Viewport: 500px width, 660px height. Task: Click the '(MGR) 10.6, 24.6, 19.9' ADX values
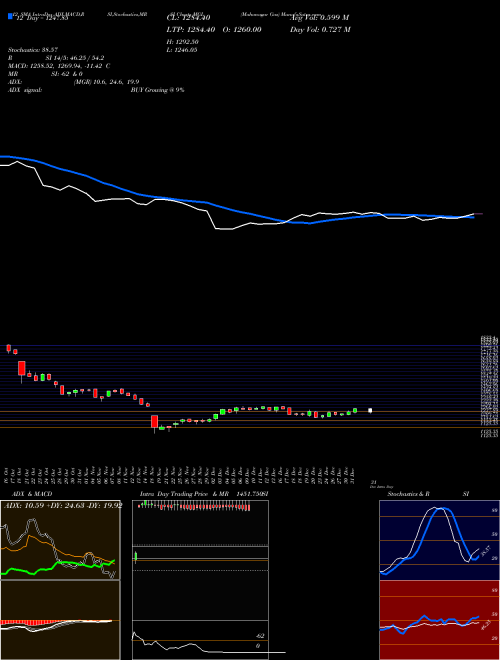(x=106, y=82)
